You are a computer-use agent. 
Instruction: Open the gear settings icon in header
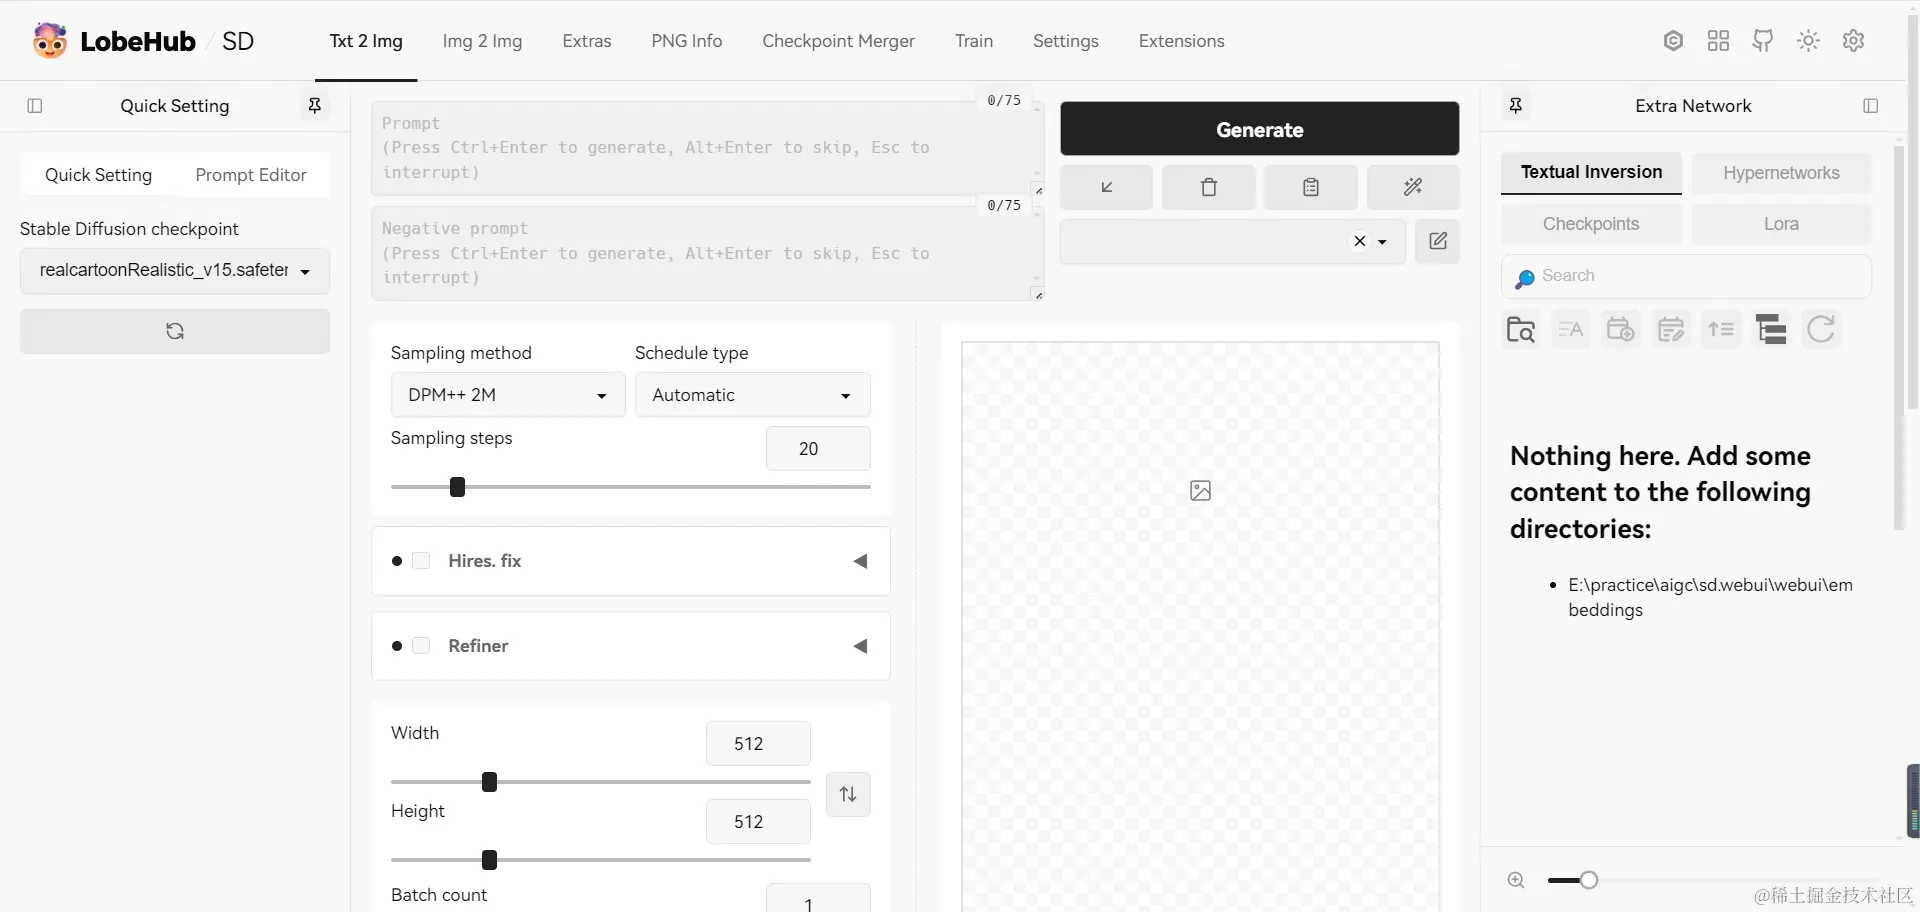(x=1853, y=41)
